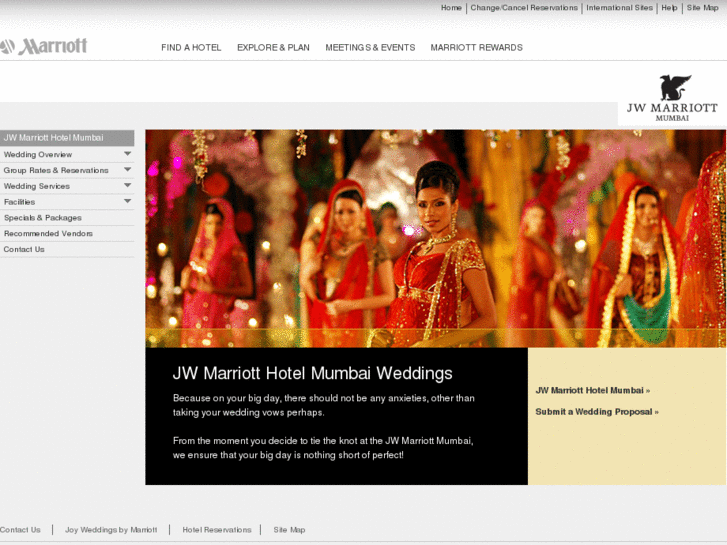Open Contact Us in the footer
727x545 pixels.
(20, 530)
